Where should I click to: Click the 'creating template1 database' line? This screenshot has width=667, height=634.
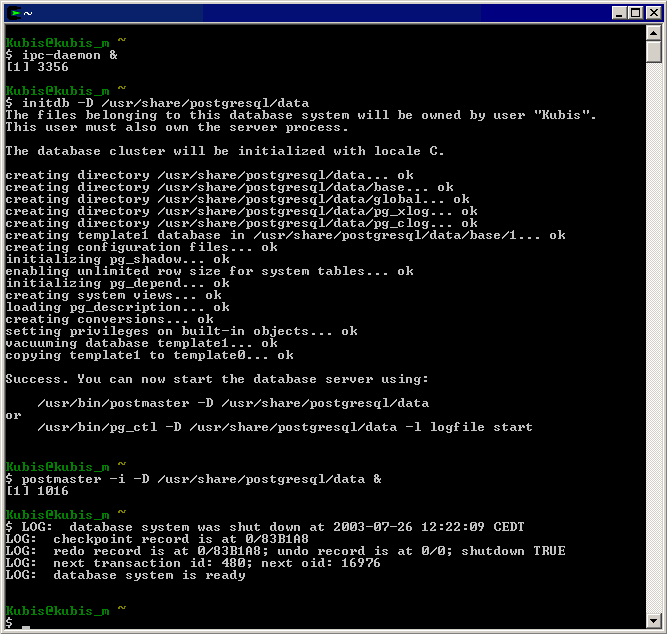[x=286, y=235]
